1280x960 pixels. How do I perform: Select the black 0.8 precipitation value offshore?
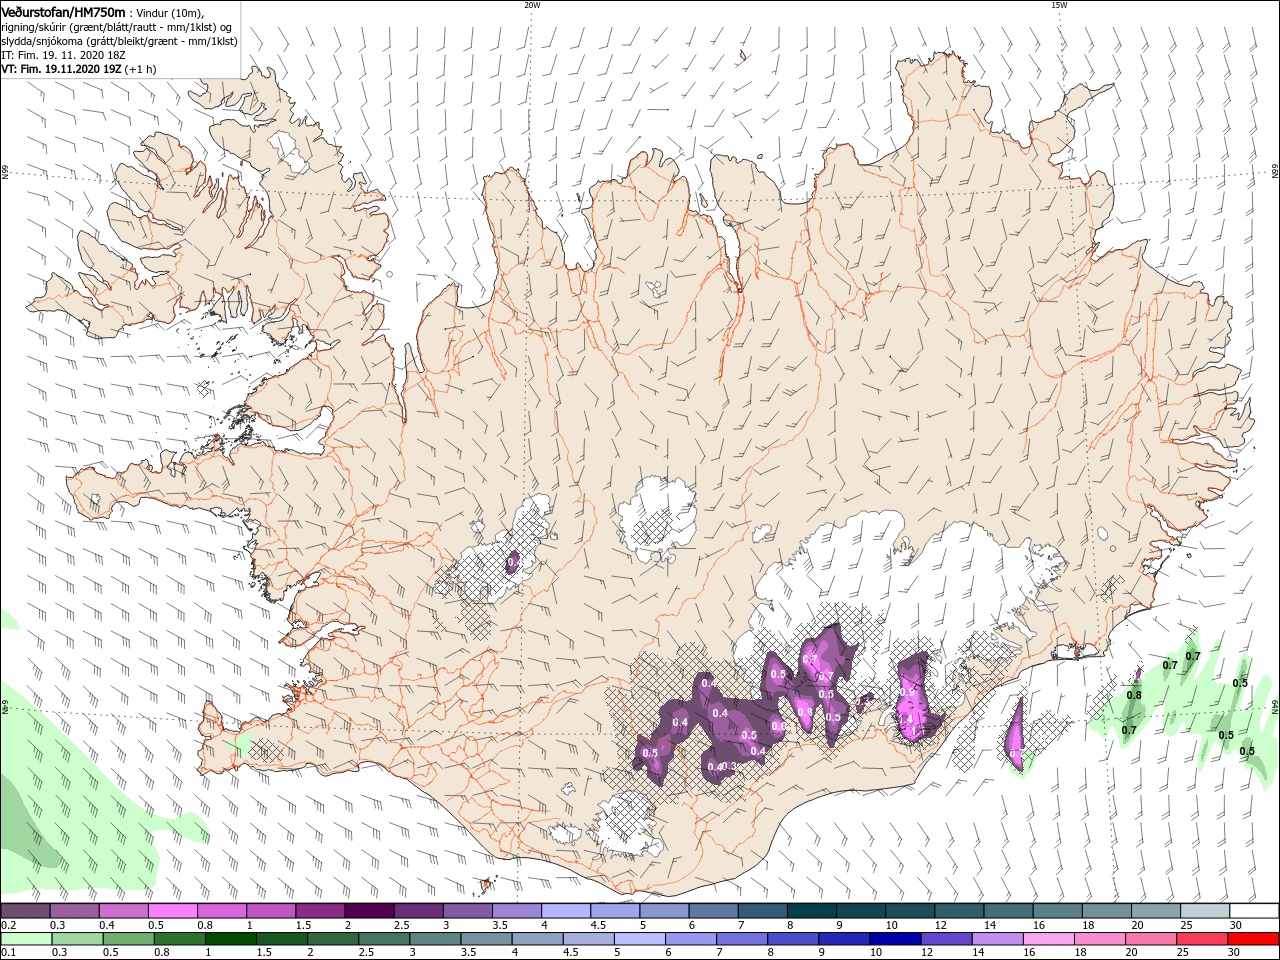click(x=1134, y=695)
